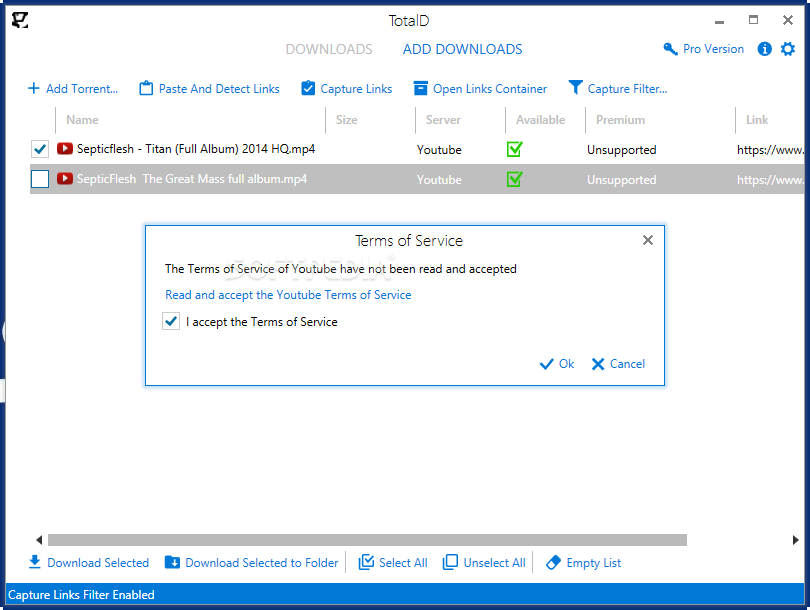The image size is (810, 610).
Task: Click the Pro Version key icon
Action: click(x=670, y=49)
